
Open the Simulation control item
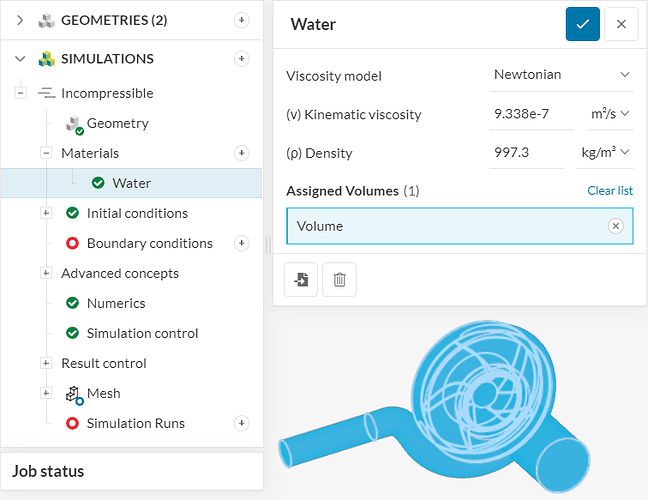(x=142, y=333)
